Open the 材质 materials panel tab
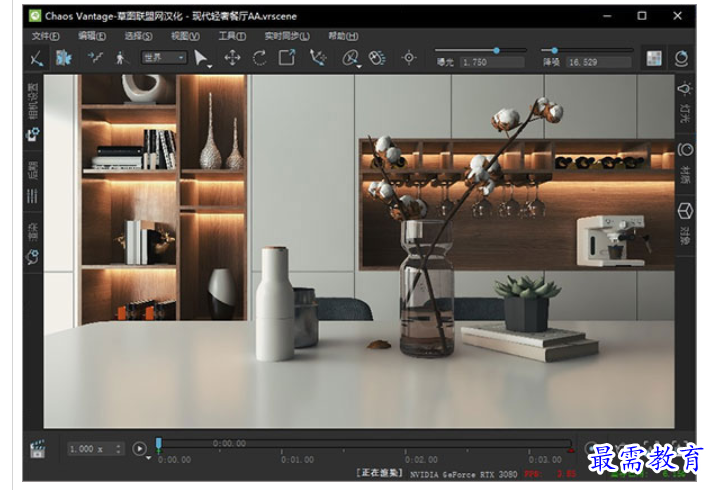This screenshot has height=490, width=712. [x=685, y=163]
